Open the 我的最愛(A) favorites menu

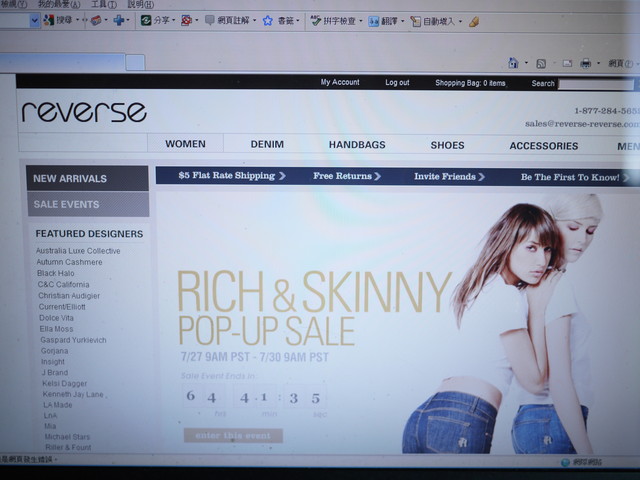[59, 4]
